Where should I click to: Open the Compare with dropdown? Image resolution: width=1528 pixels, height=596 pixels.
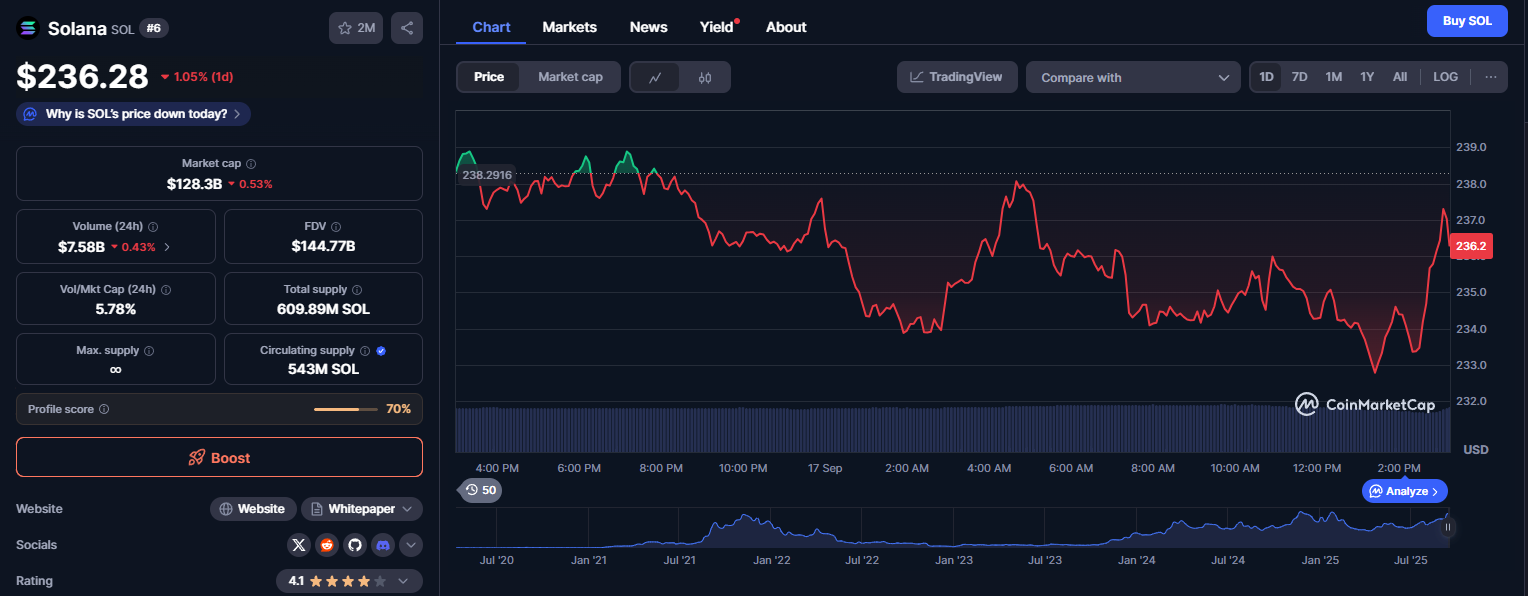[1133, 77]
